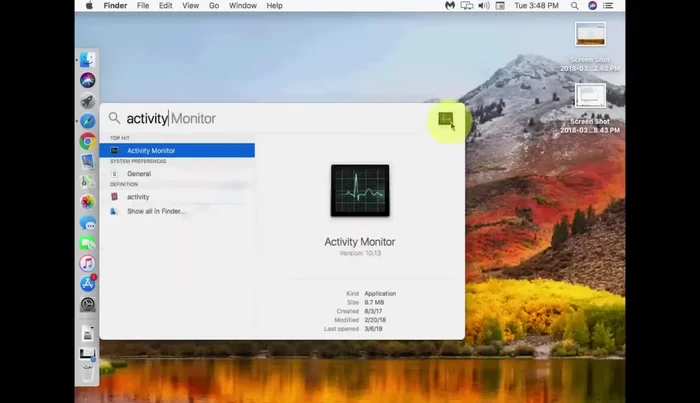
Task: Launch Google Chrome from the Dock
Action: coord(88,142)
